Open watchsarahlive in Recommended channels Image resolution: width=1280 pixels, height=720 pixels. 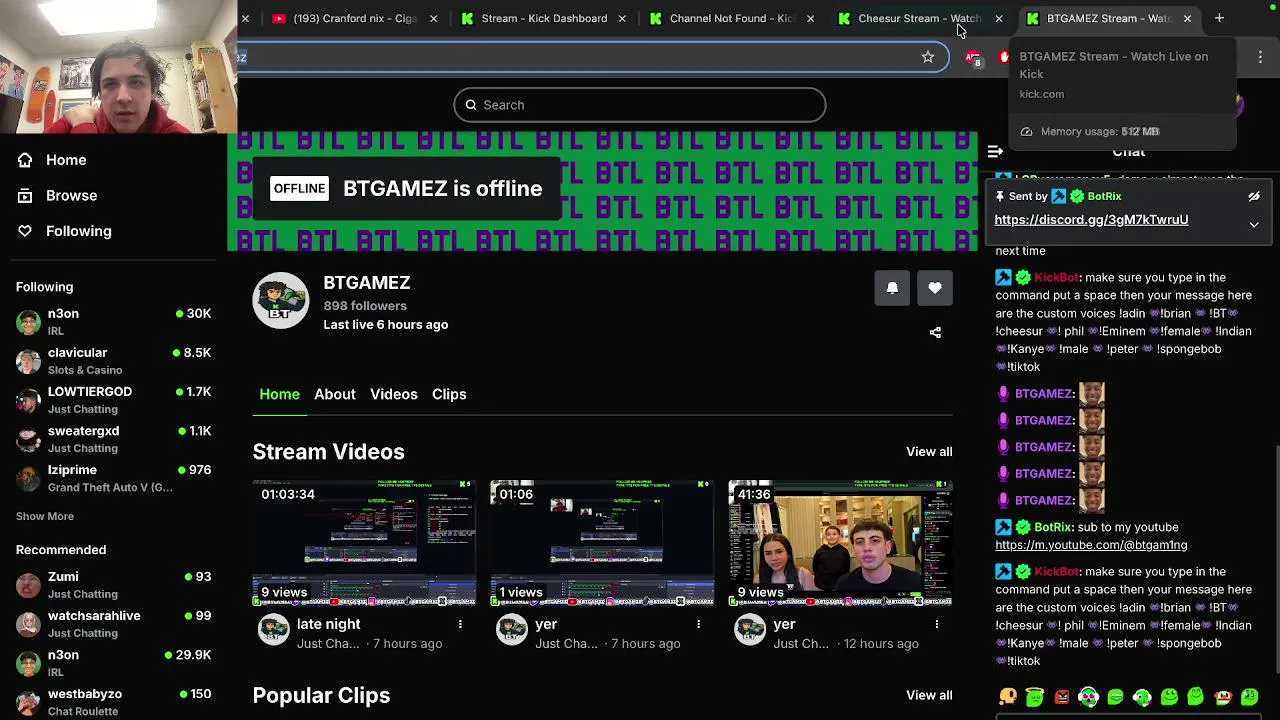pyautogui.click(x=114, y=624)
